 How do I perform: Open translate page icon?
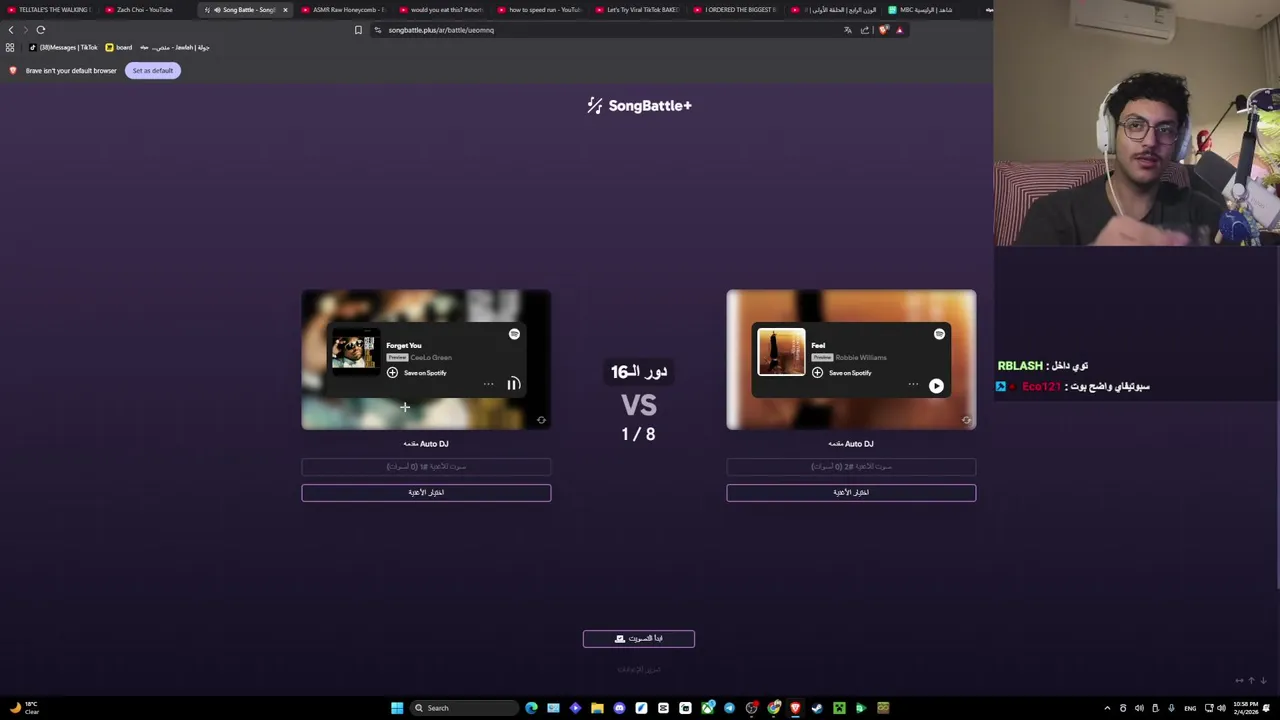tap(848, 30)
